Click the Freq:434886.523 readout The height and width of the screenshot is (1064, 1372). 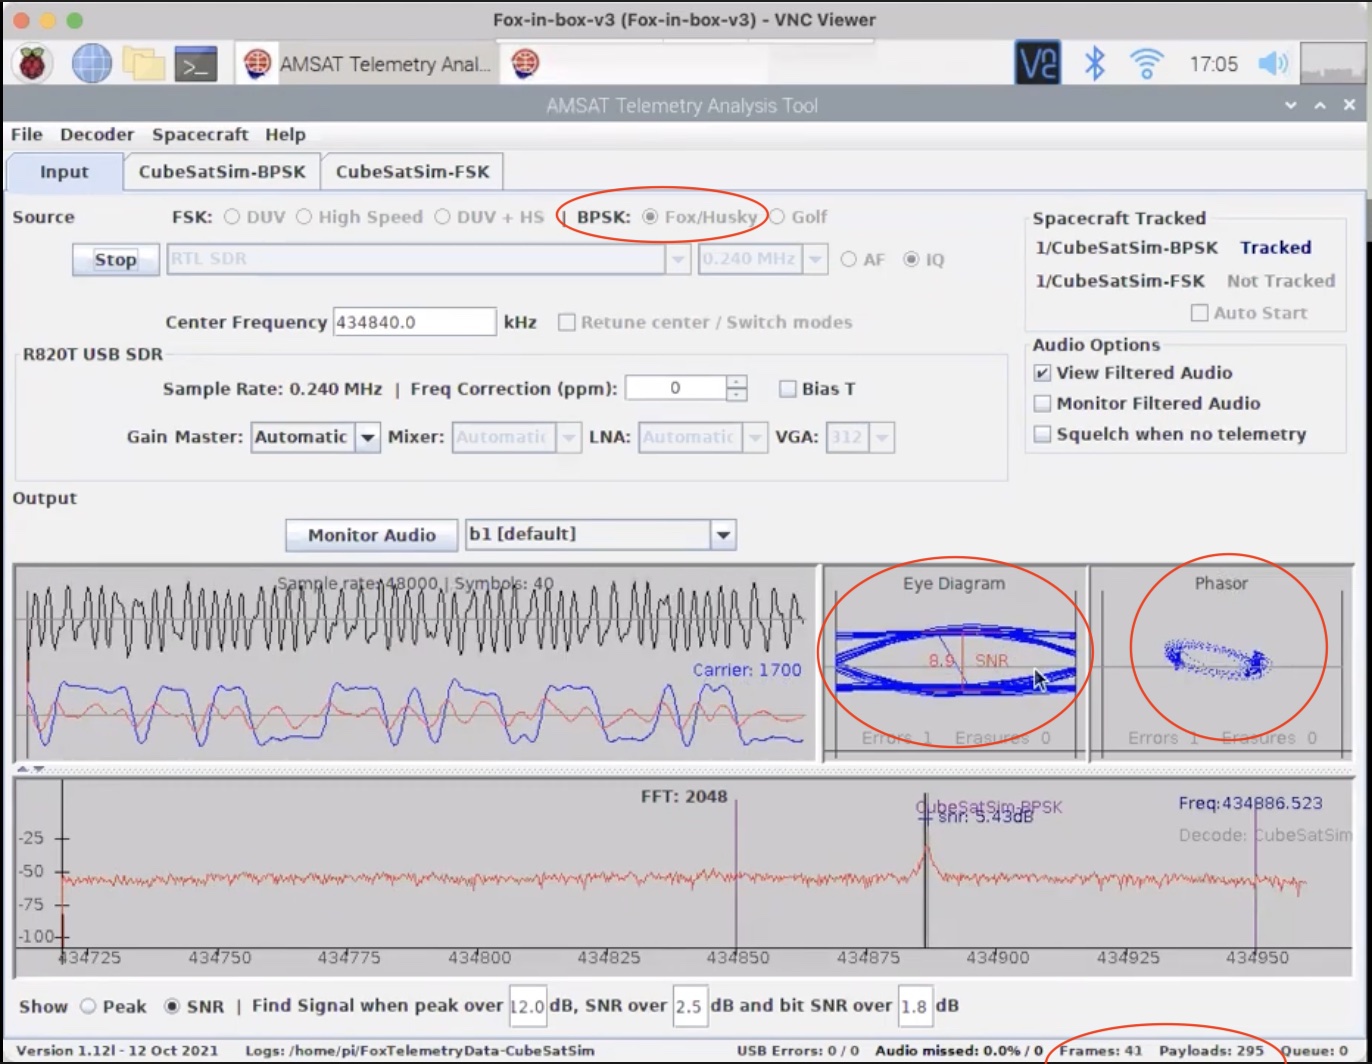click(x=1251, y=803)
